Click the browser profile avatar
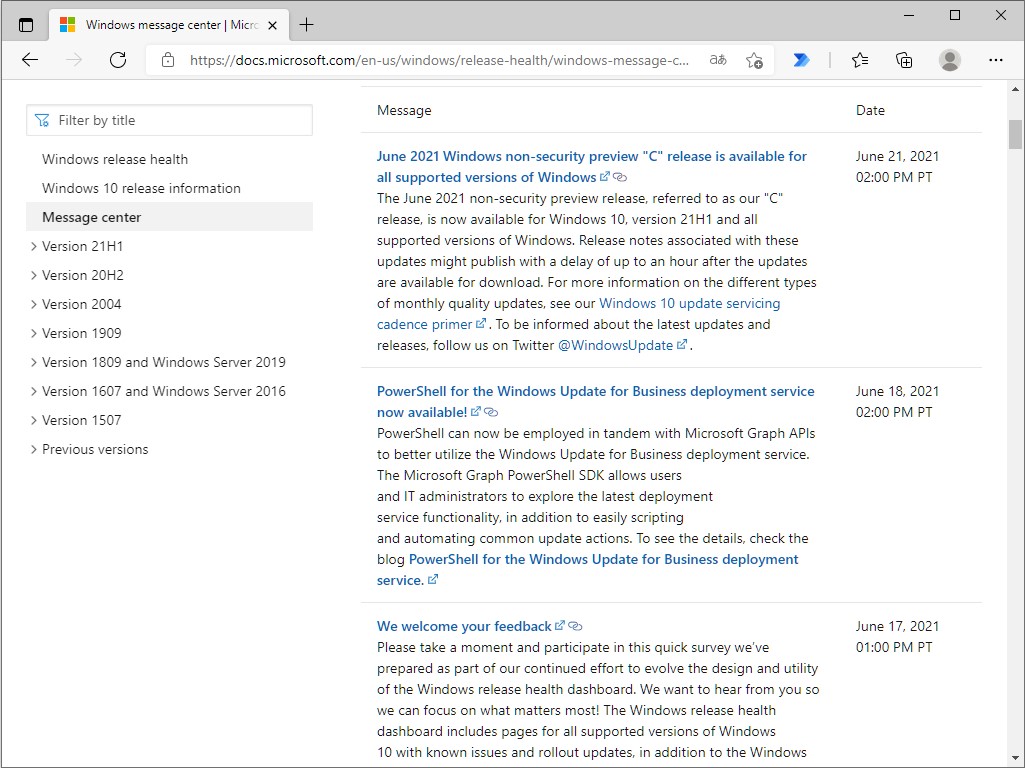Image resolution: width=1025 pixels, height=768 pixels. coord(949,60)
